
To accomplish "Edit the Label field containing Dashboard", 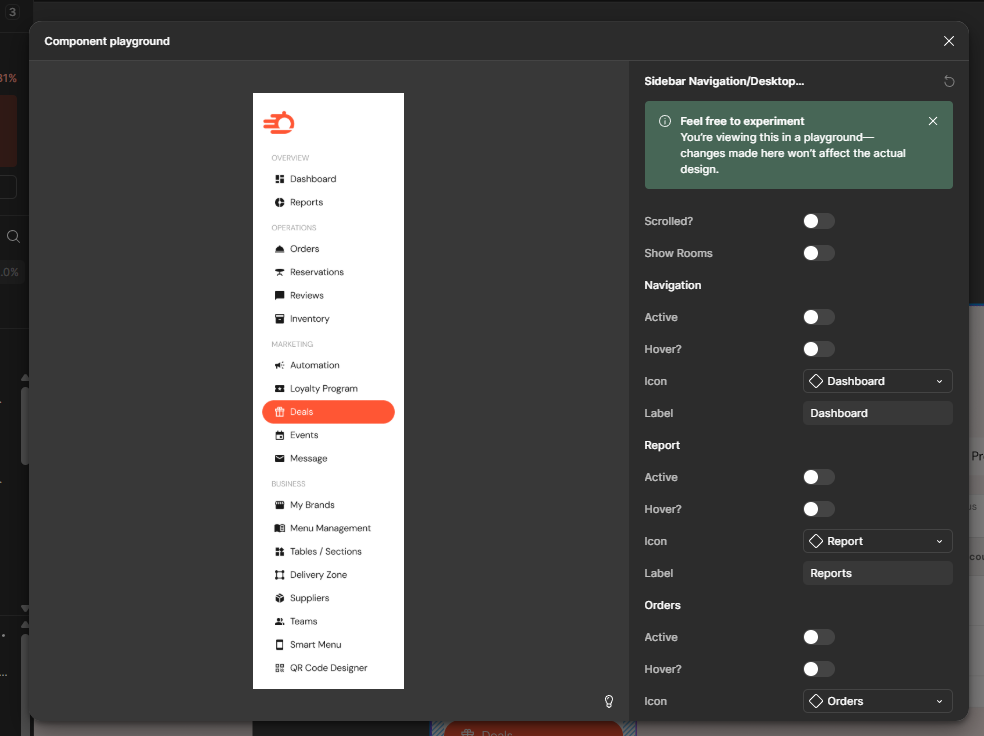I will 877,413.
